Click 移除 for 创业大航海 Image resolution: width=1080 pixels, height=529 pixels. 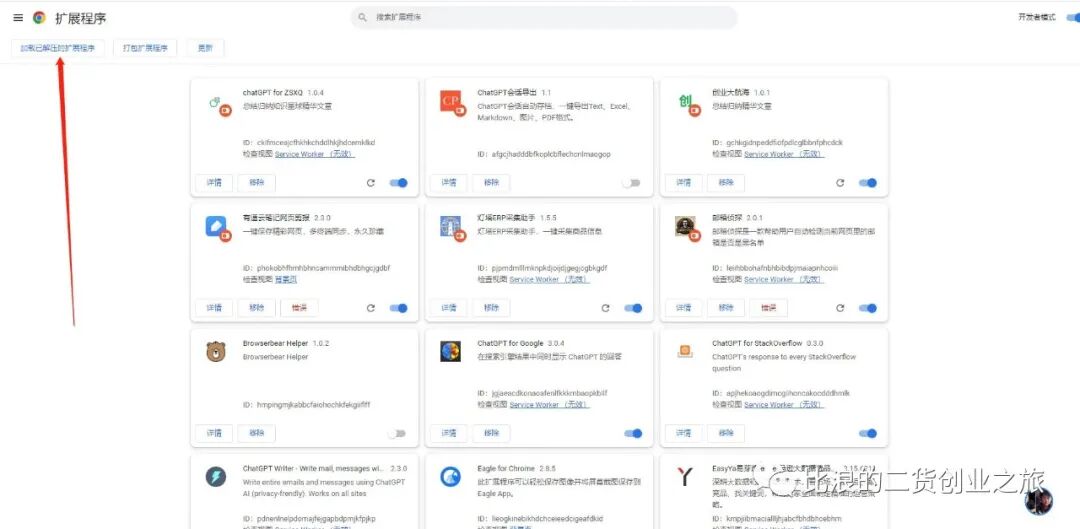coord(726,183)
